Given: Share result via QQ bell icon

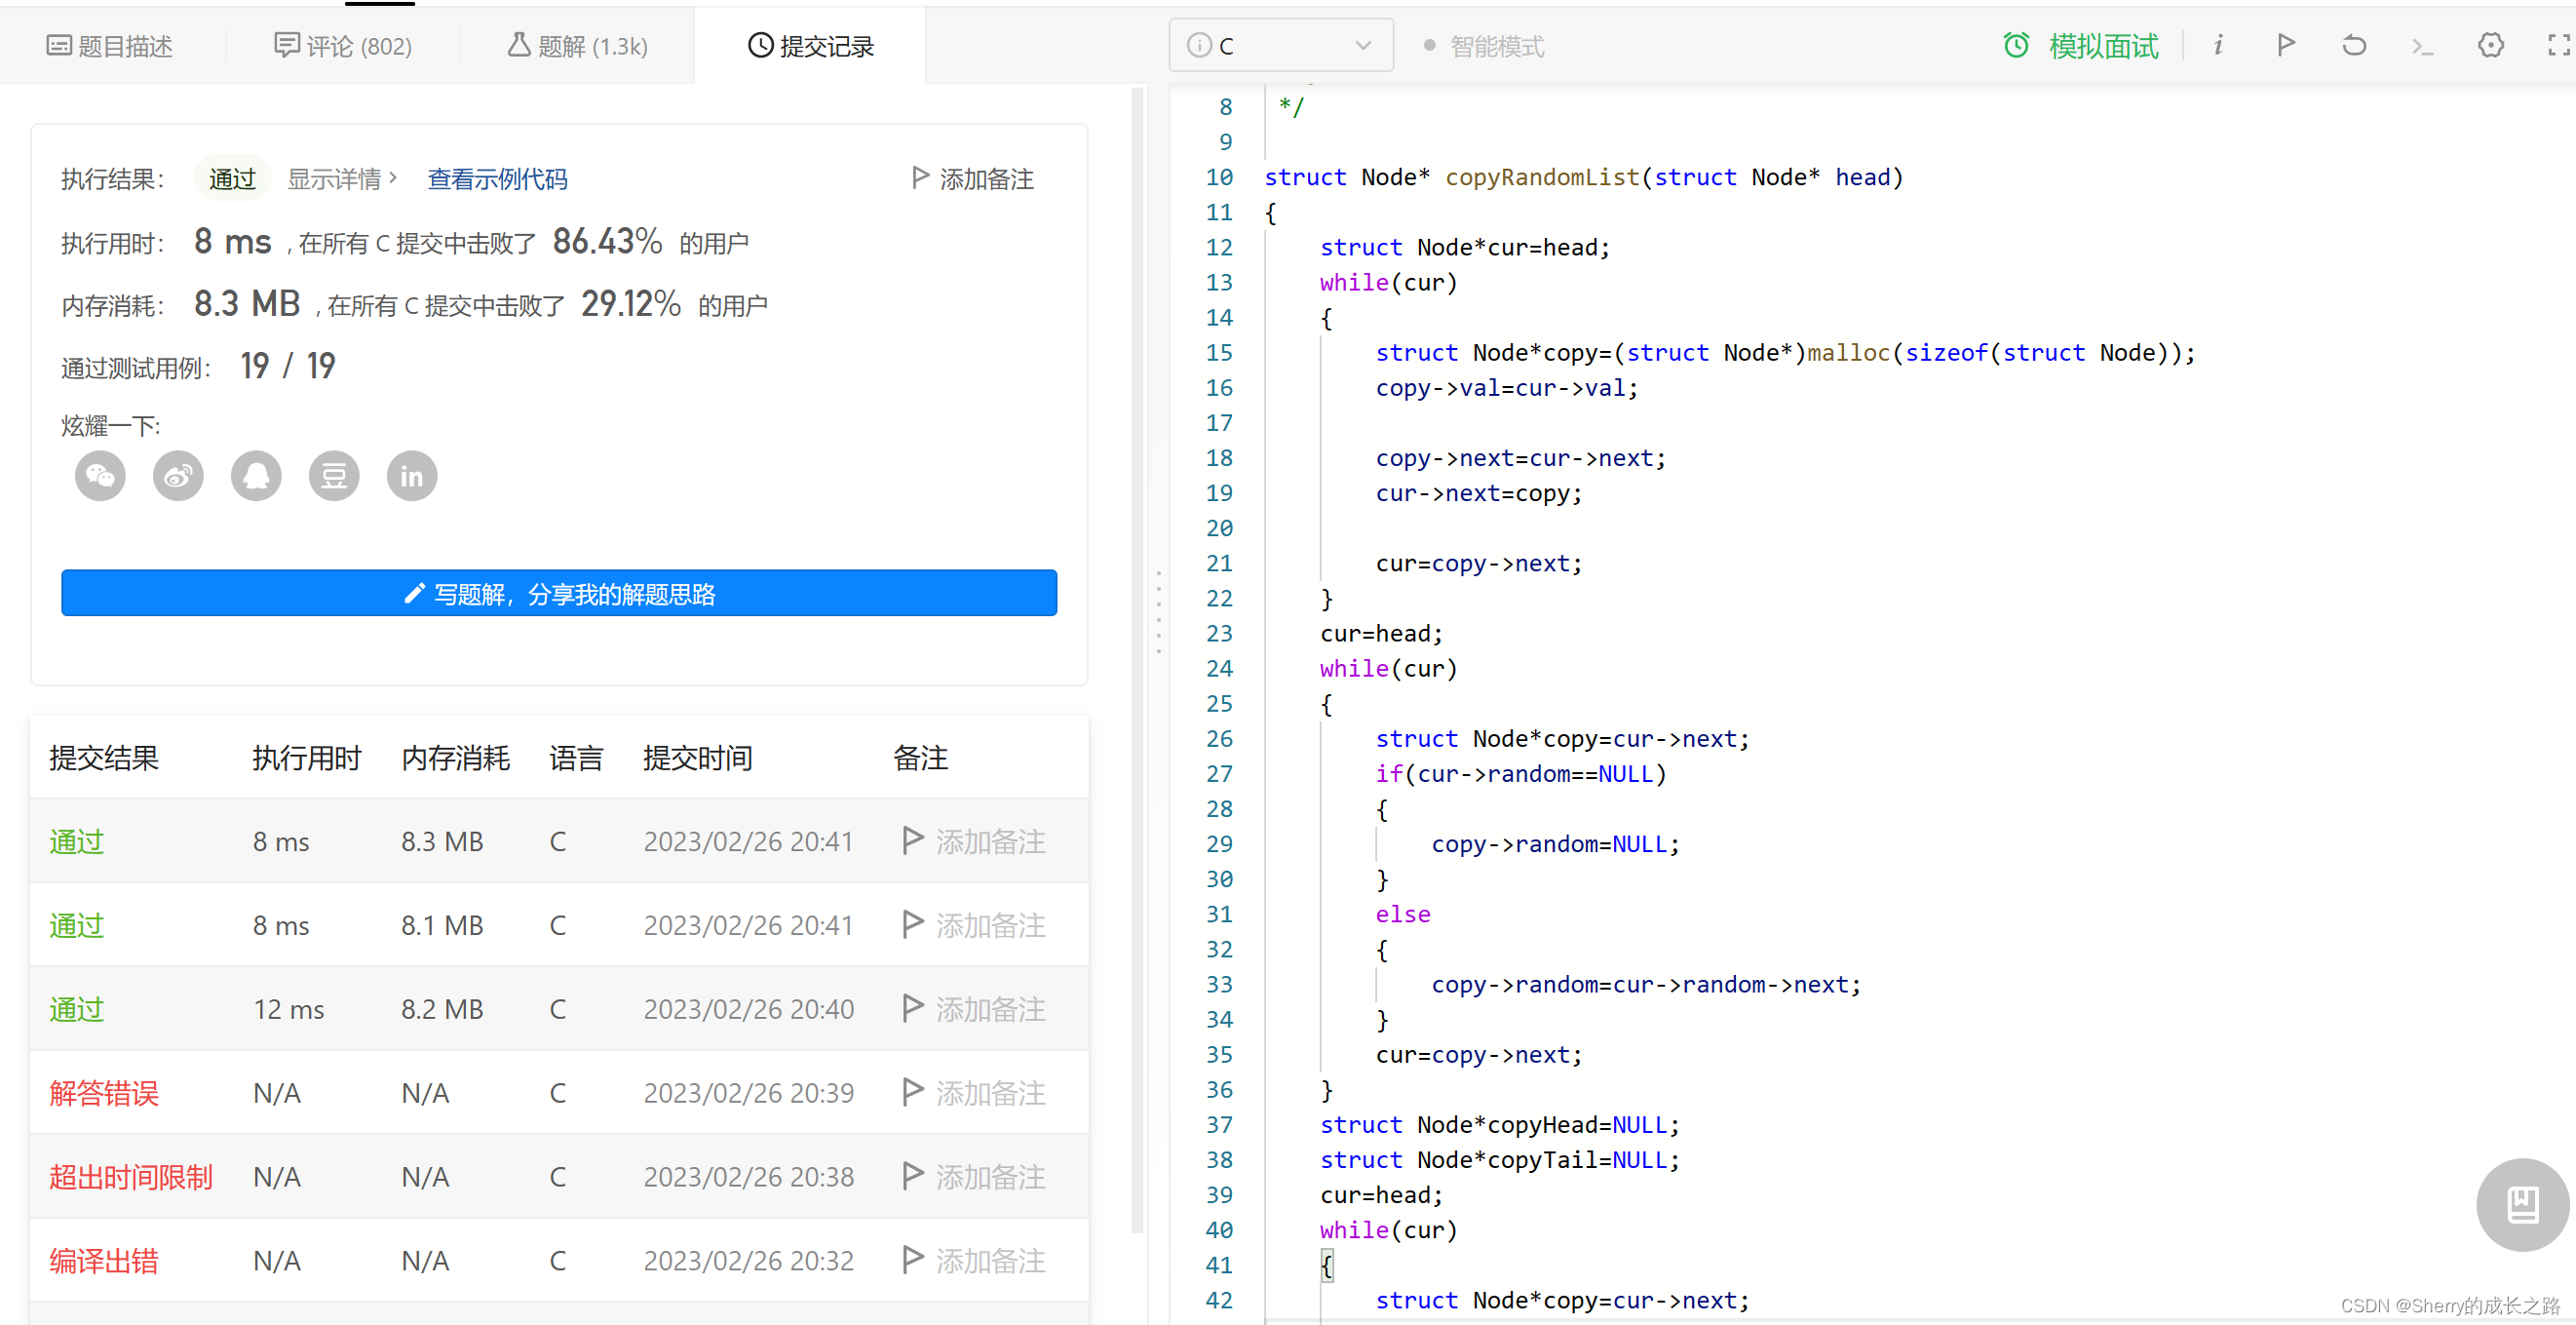Looking at the screenshot, I should click(256, 476).
